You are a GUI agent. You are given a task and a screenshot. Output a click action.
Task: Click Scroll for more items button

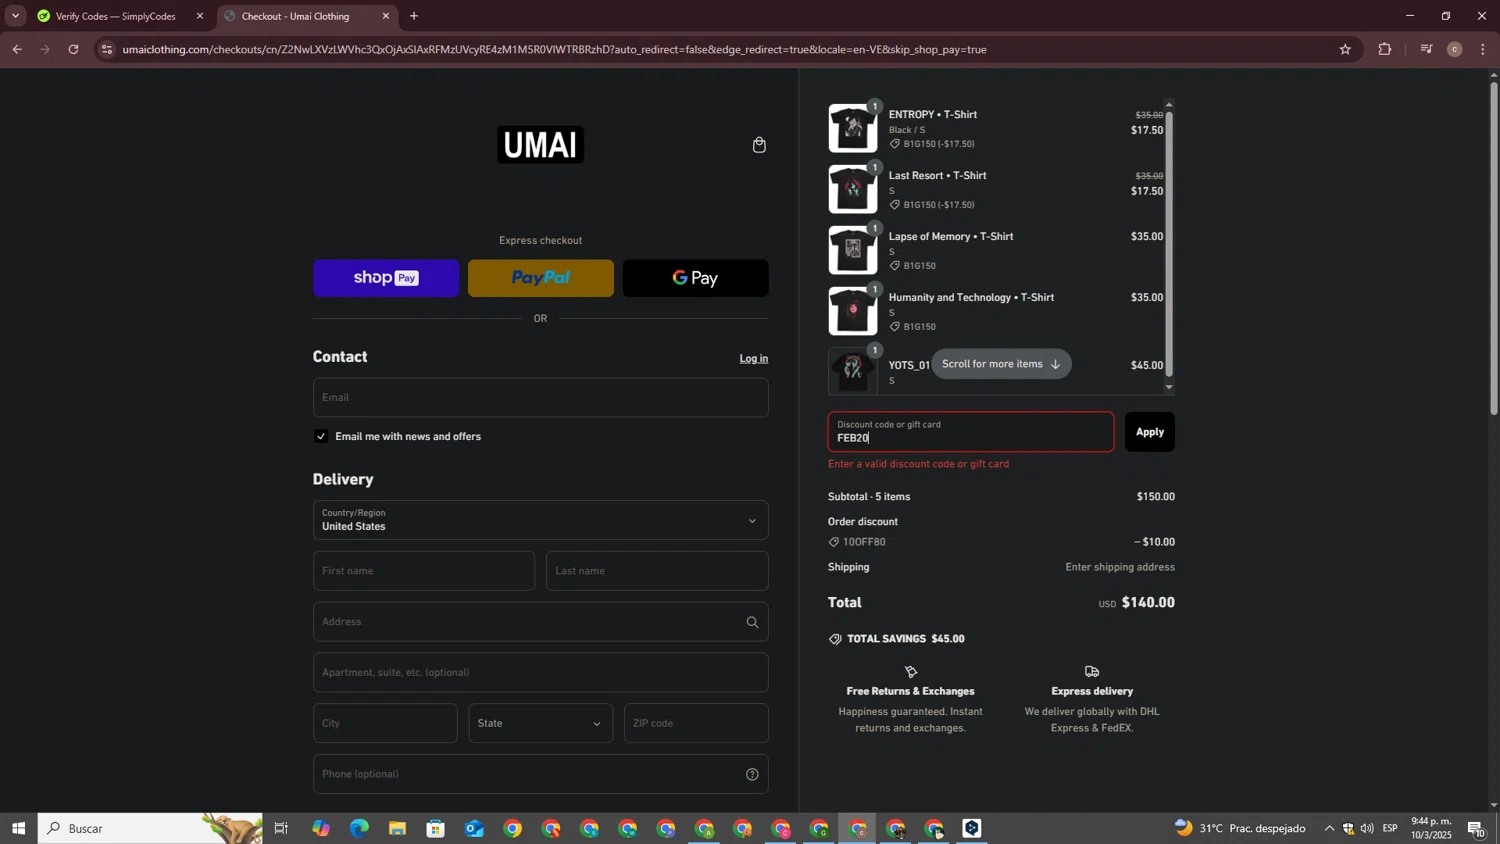1001,364
